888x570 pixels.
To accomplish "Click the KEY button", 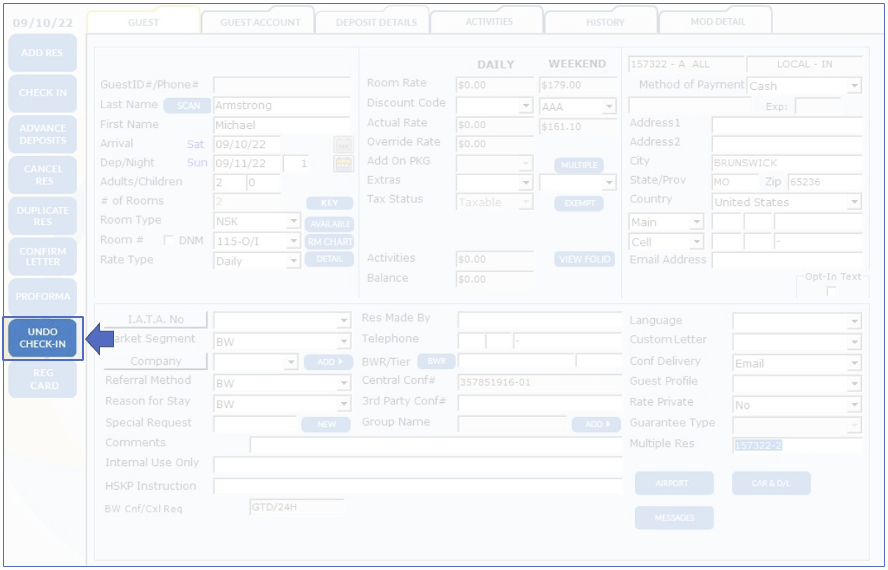I will click(329, 203).
